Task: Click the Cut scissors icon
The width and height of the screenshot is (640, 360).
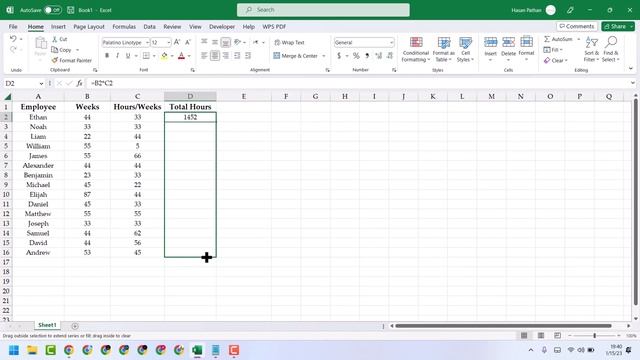Action: (x=55, y=39)
